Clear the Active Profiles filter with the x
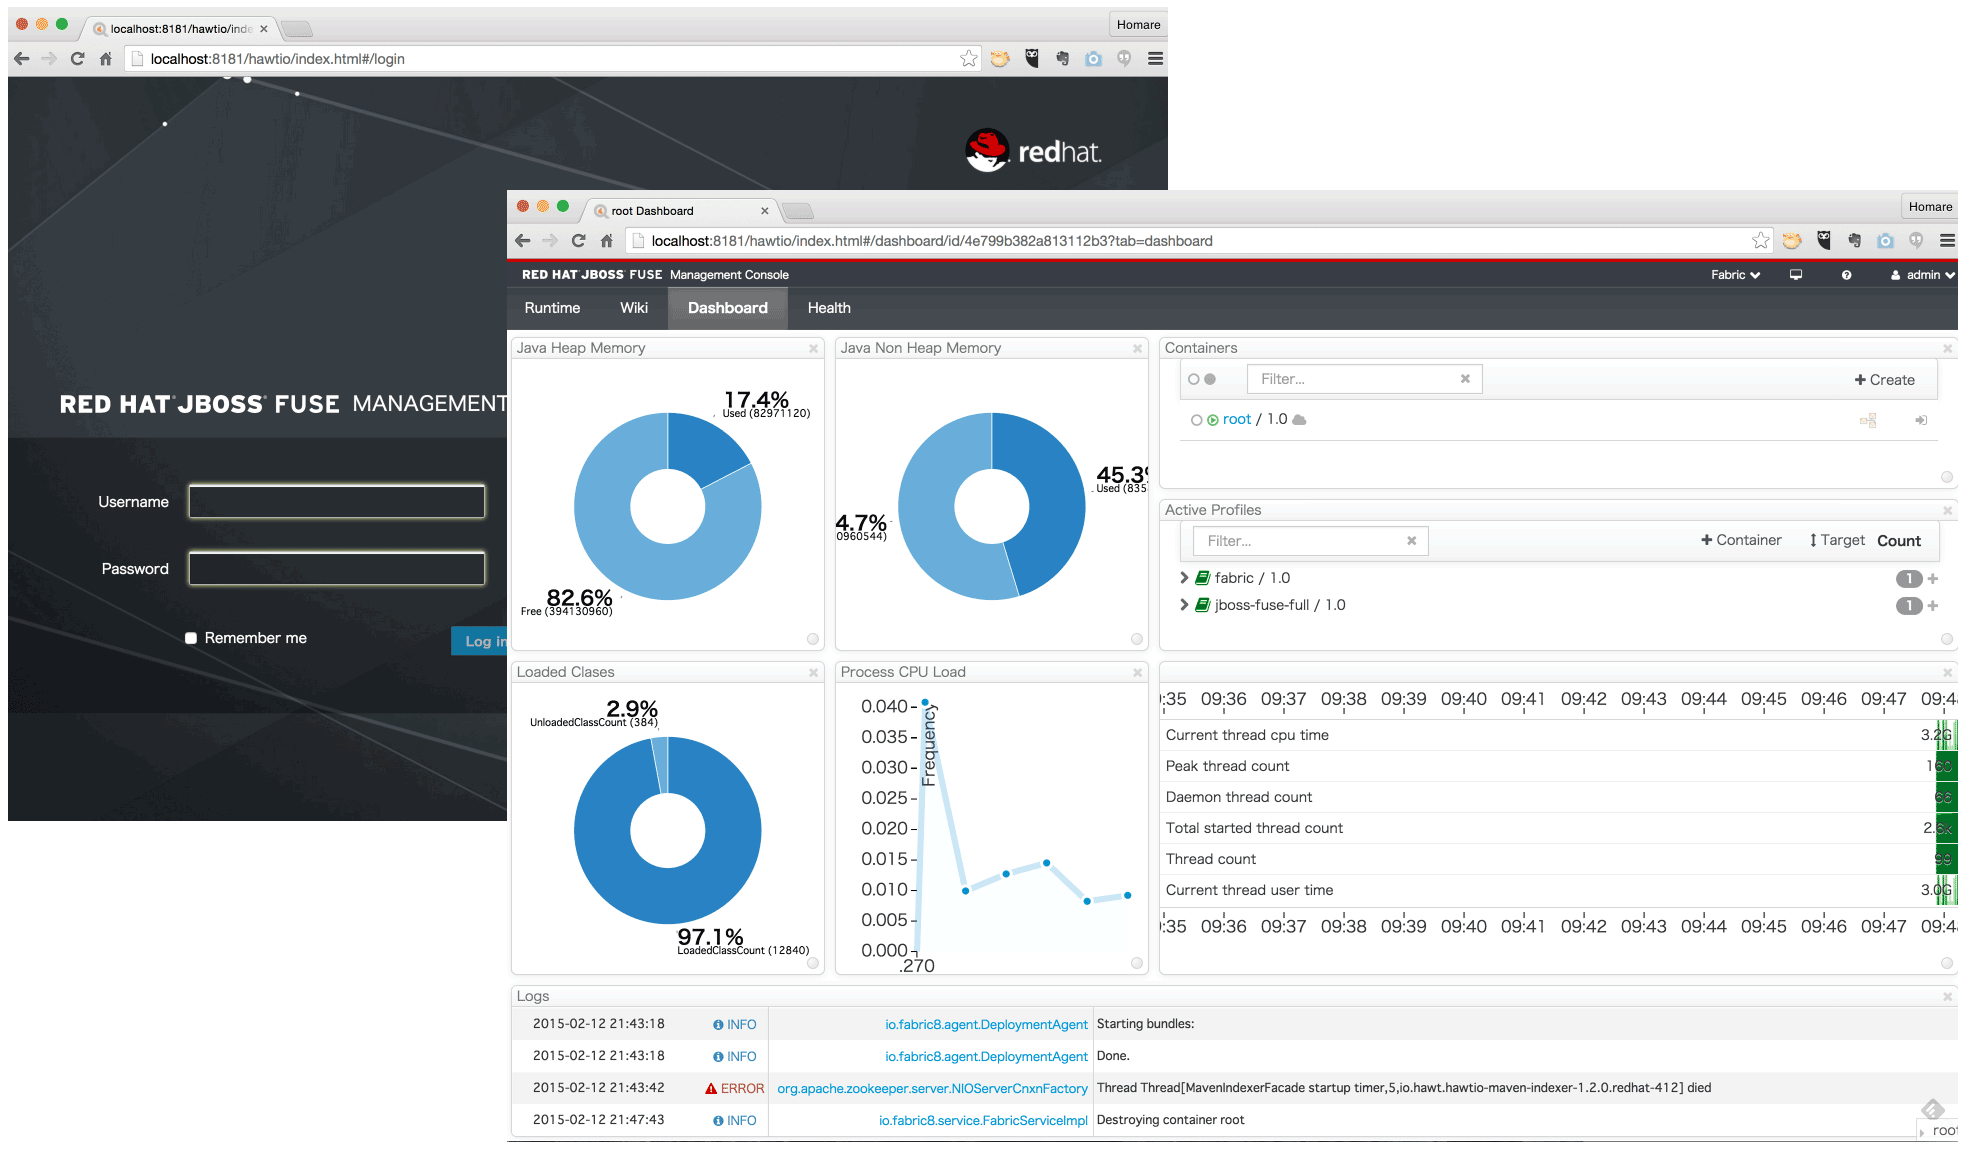The height and width of the screenshot is (1154, 1964). click(x=1412, y=541)
